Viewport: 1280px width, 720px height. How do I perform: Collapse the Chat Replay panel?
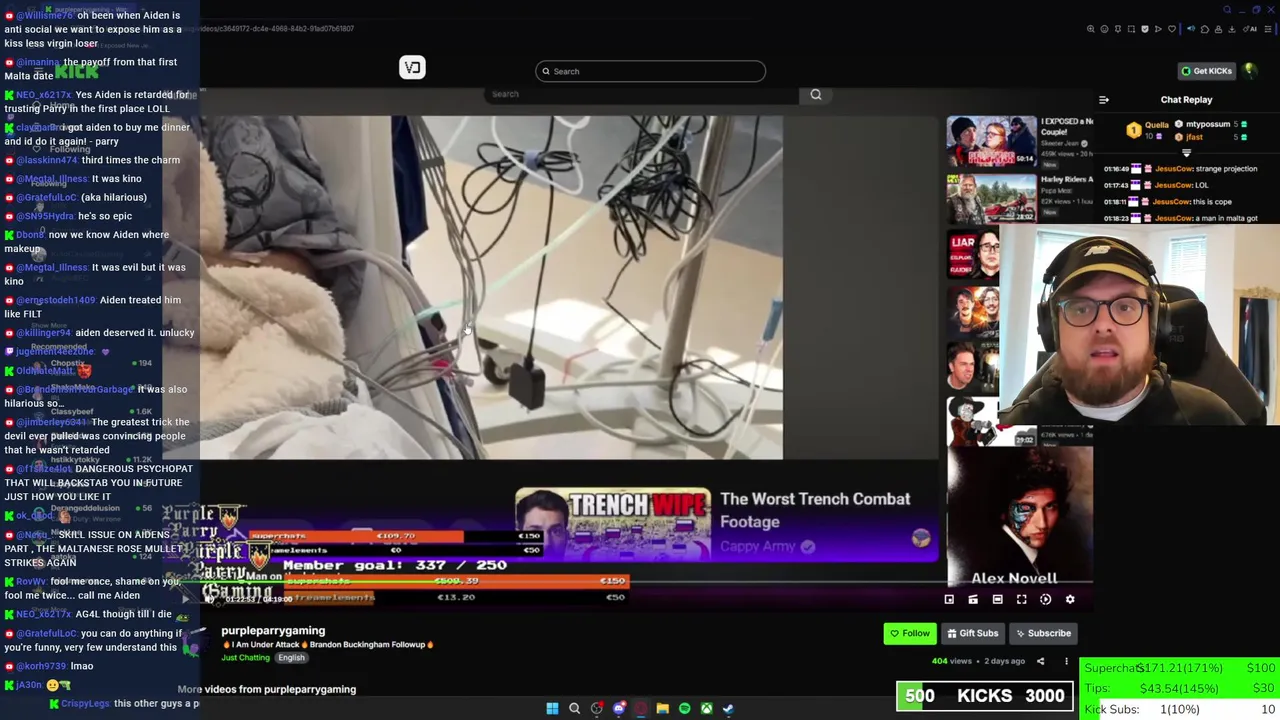(x=1104, y=100)
